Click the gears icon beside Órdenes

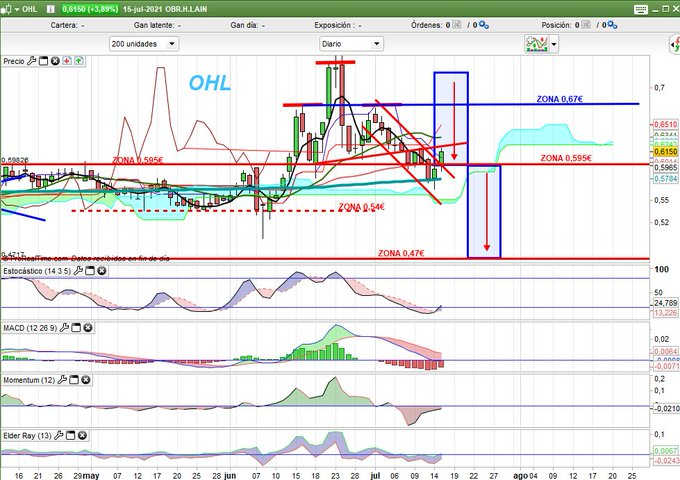[484, 25]
